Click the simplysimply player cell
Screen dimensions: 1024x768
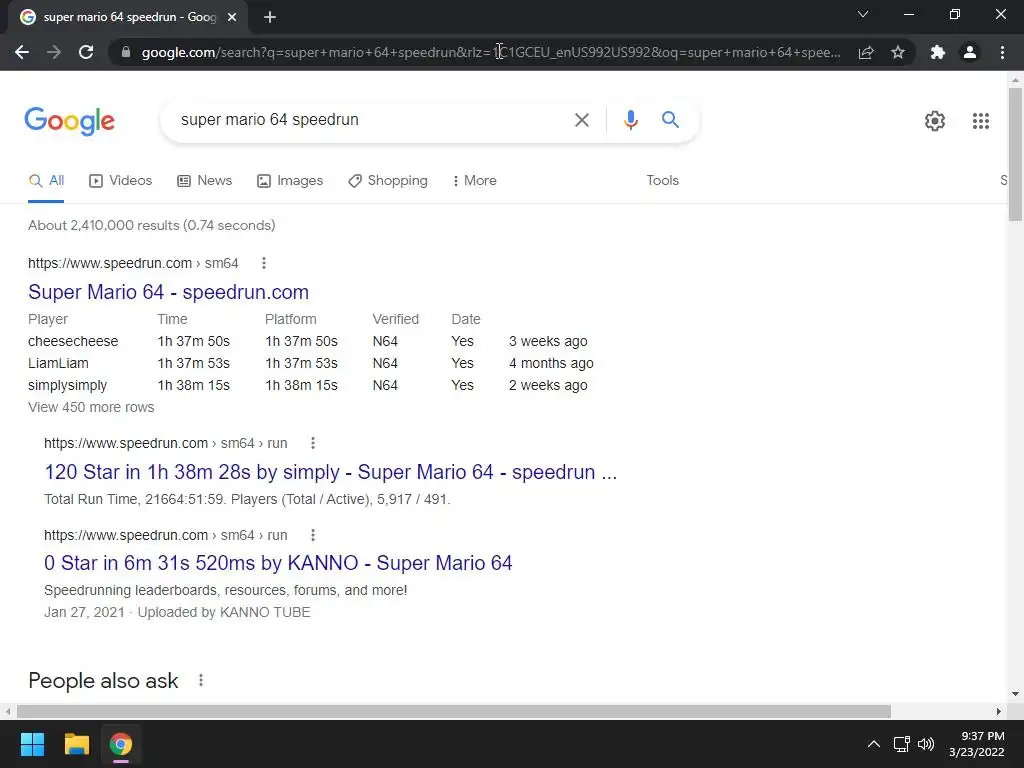point(67,386)
